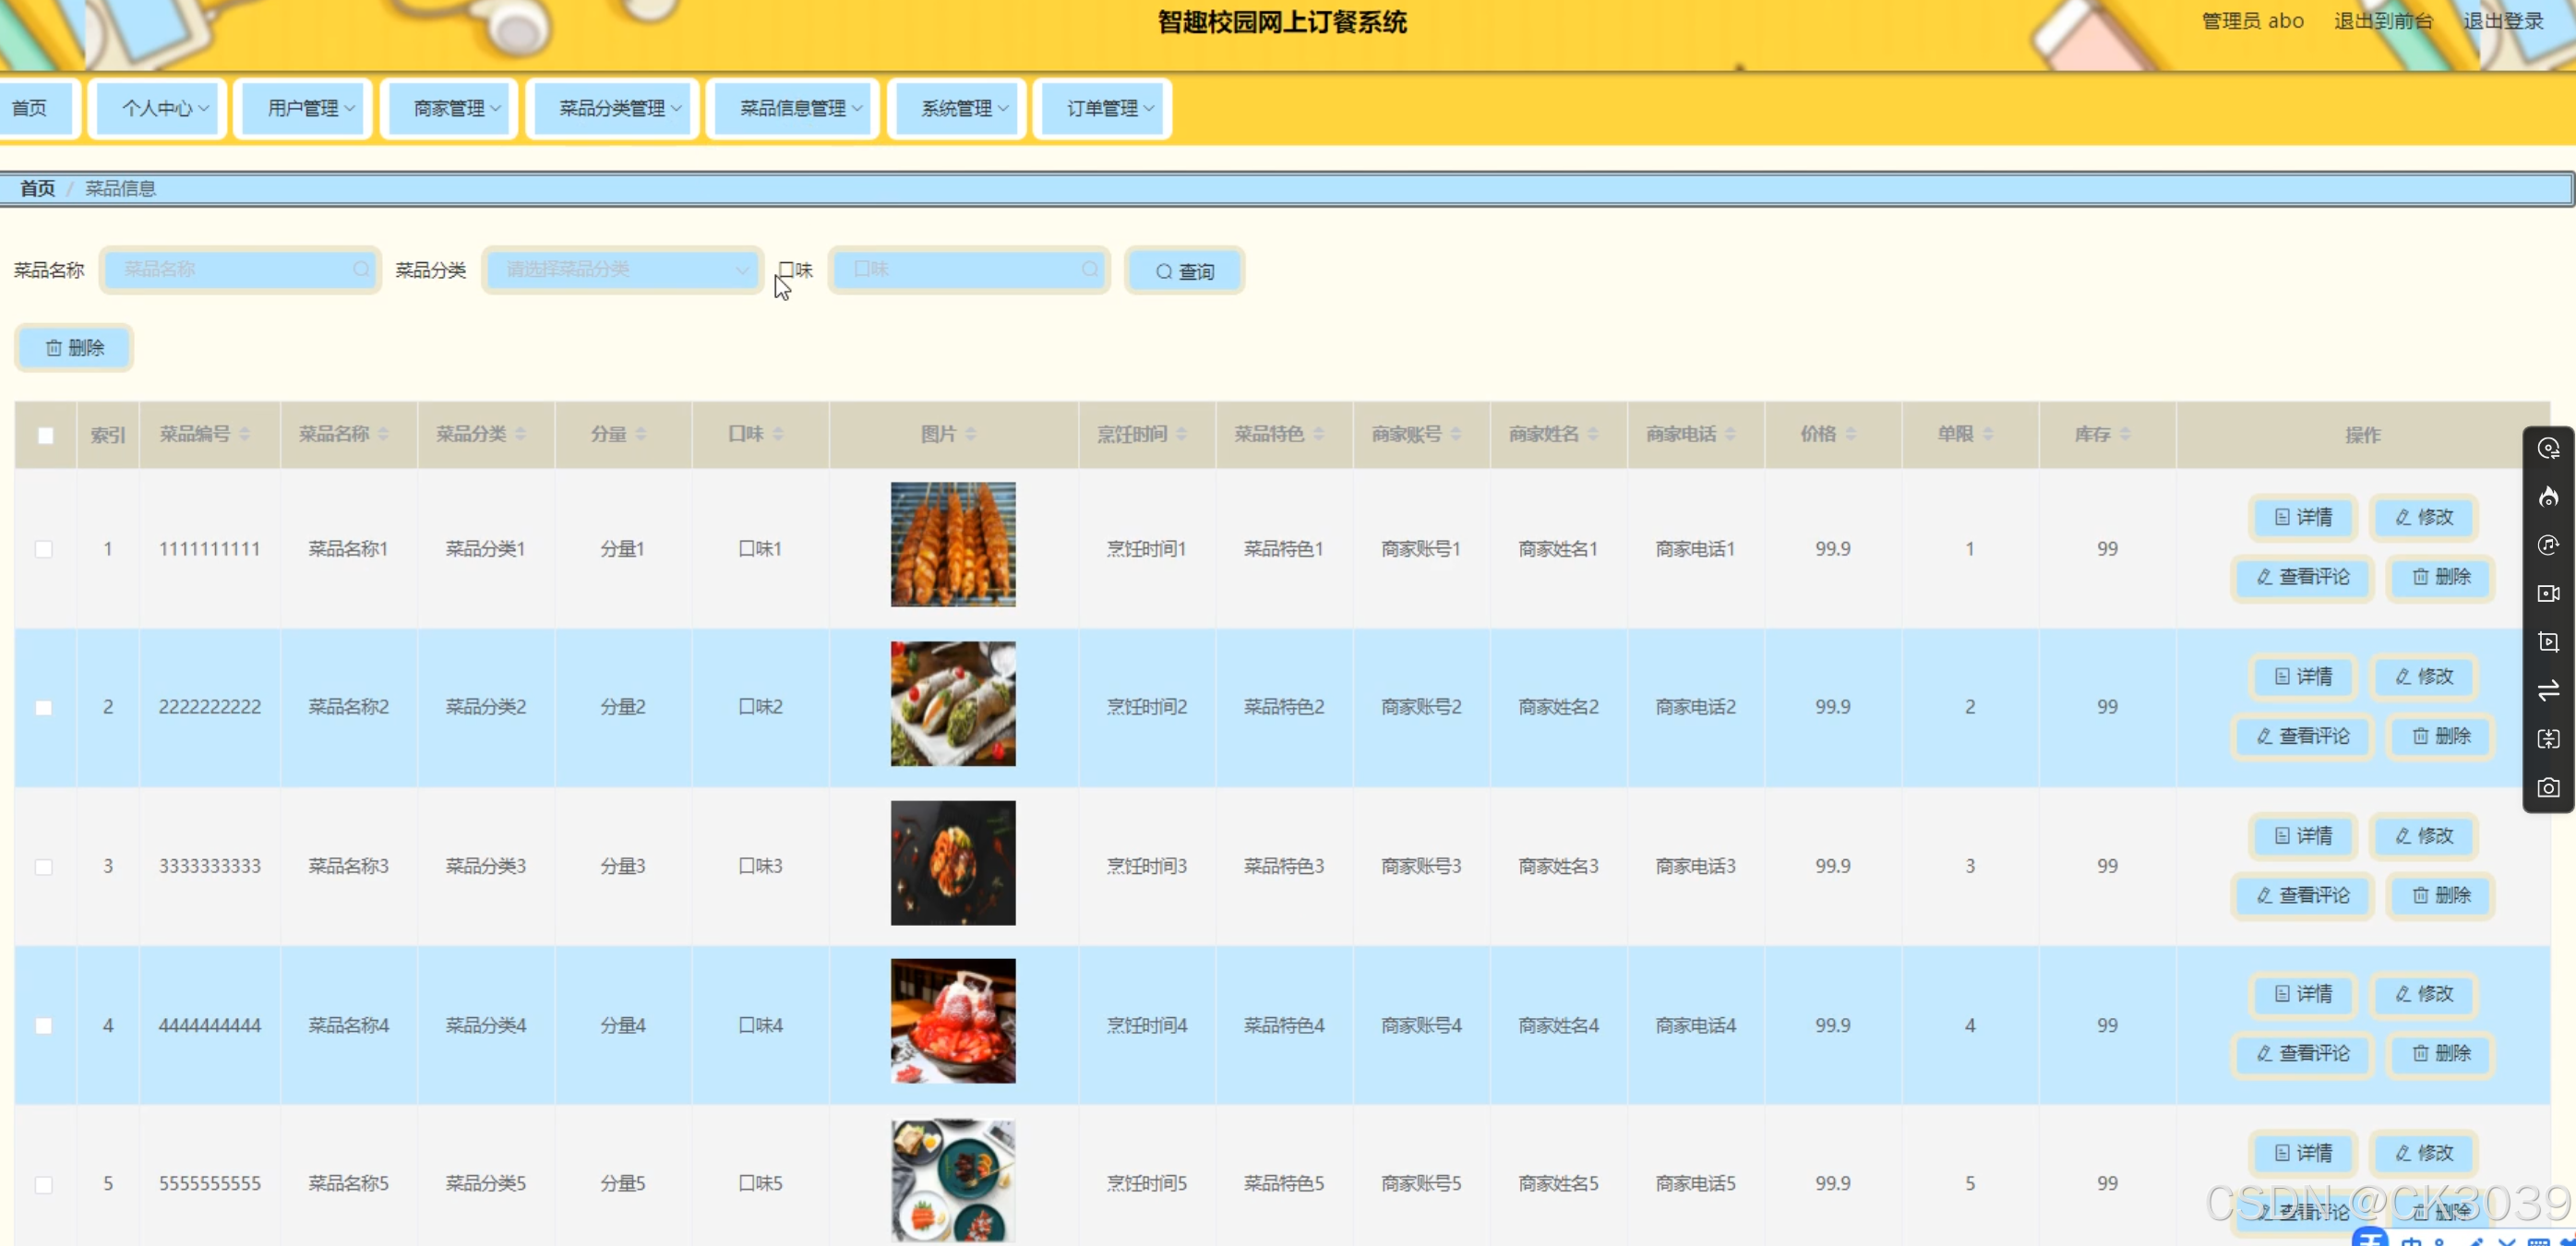Click the music convert icon in sidebar
2576x1246 pixels.
click(2548, 545)
